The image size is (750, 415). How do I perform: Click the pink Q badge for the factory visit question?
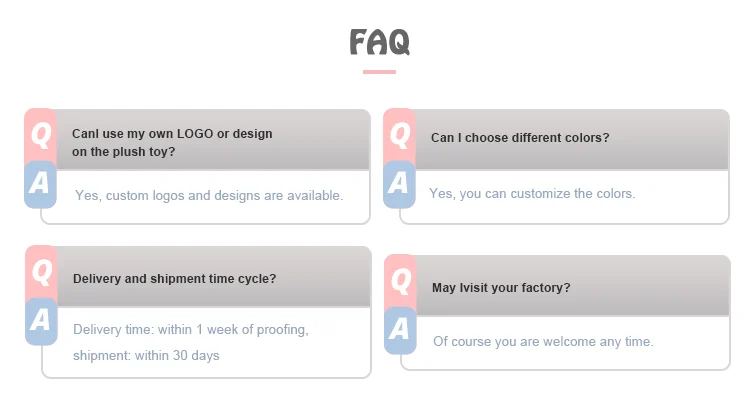point(400,281)
